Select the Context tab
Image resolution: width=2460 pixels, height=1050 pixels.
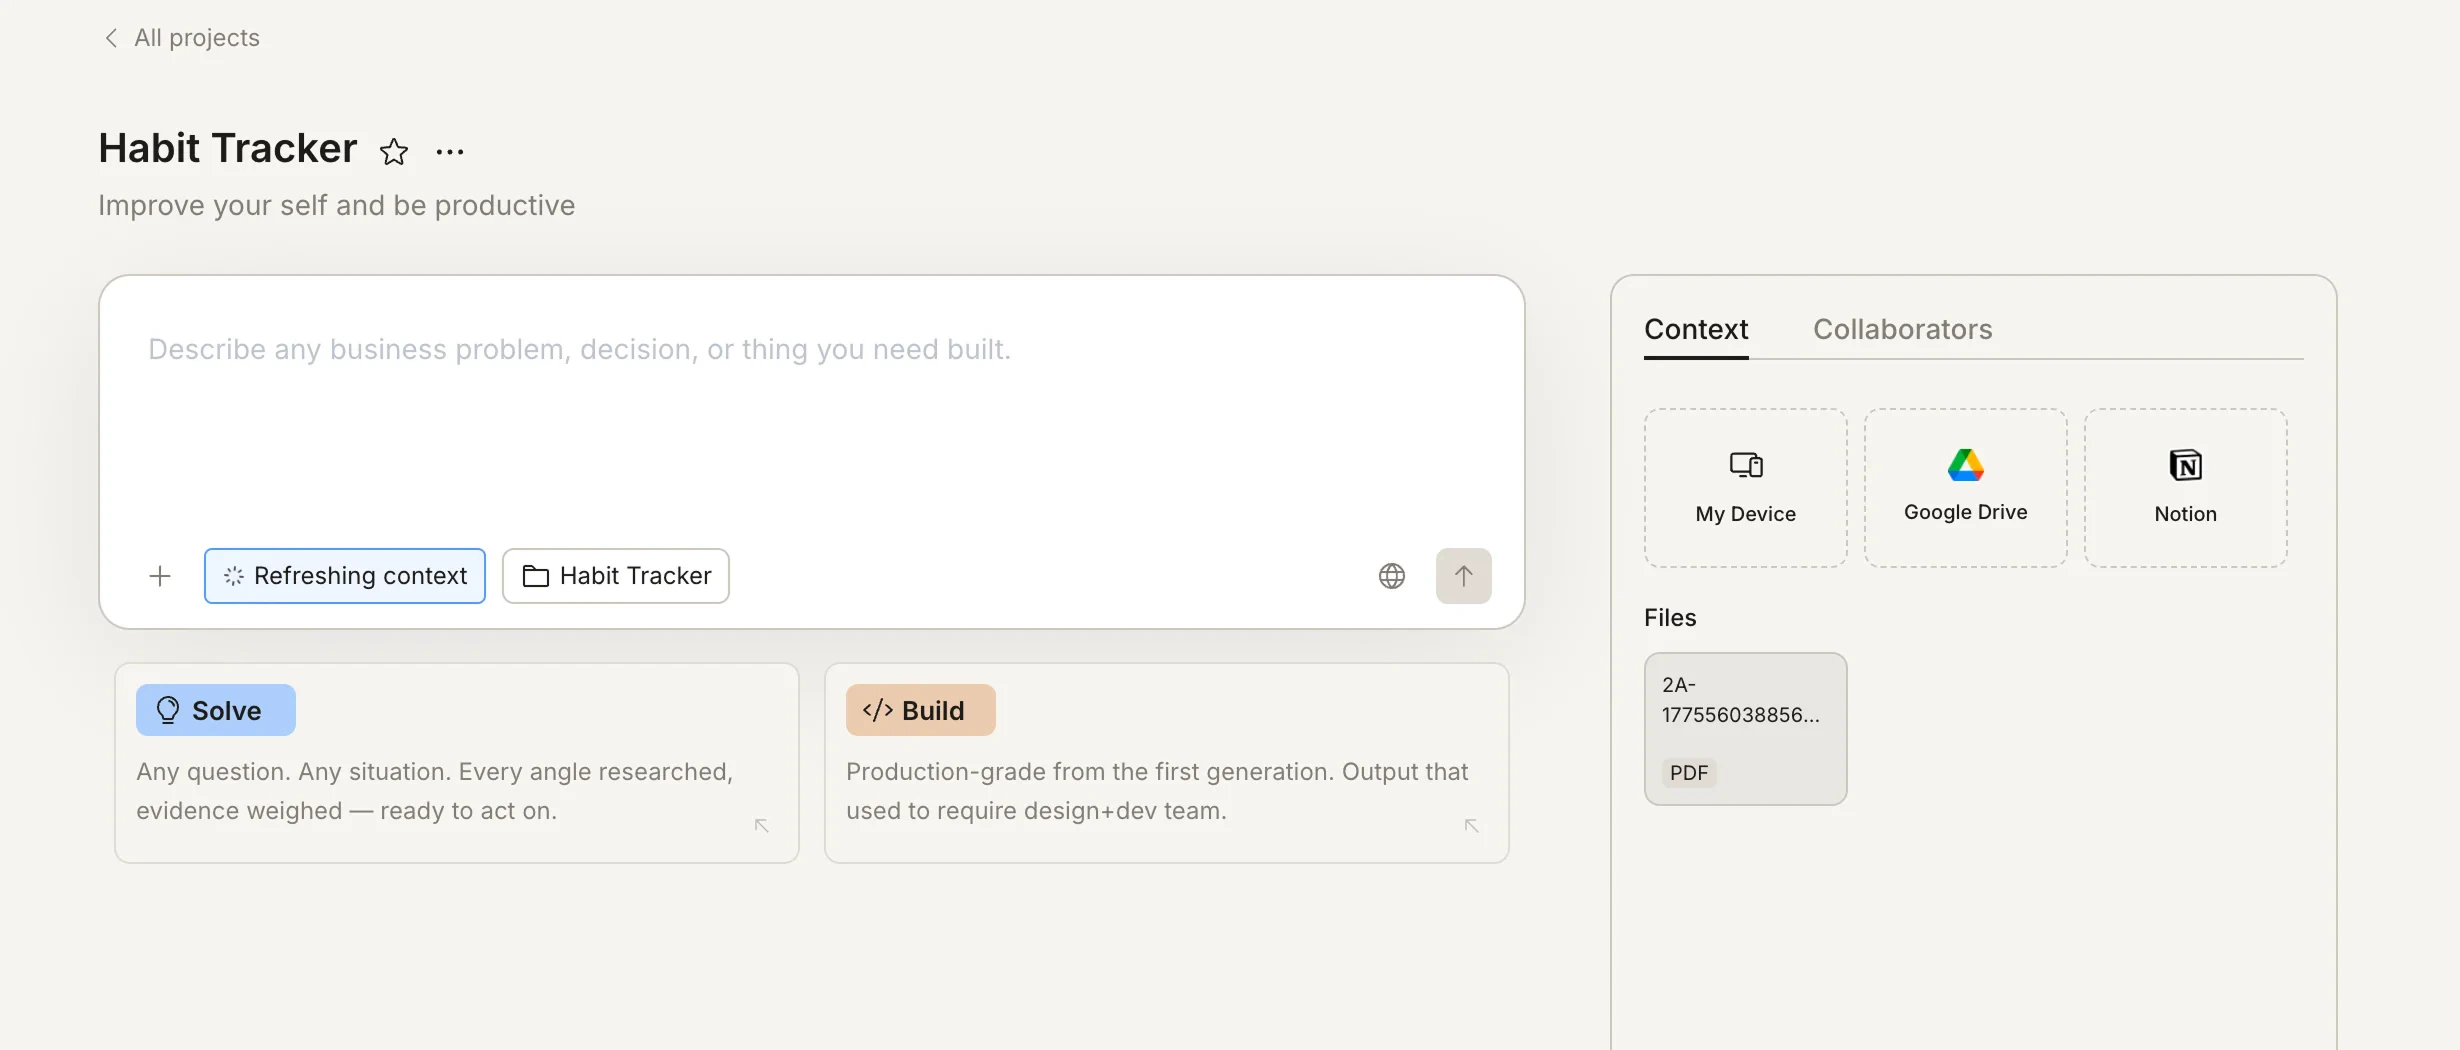pyautogui.click(x=1695, y=329)
